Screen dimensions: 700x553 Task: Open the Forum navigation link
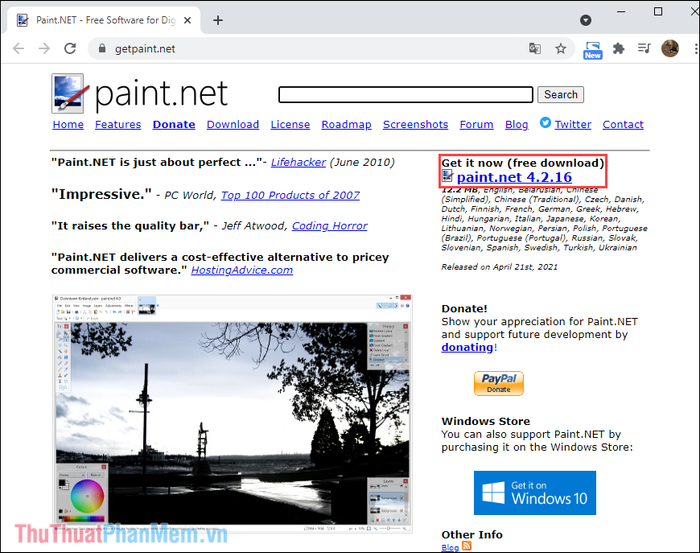coord(476,125)
